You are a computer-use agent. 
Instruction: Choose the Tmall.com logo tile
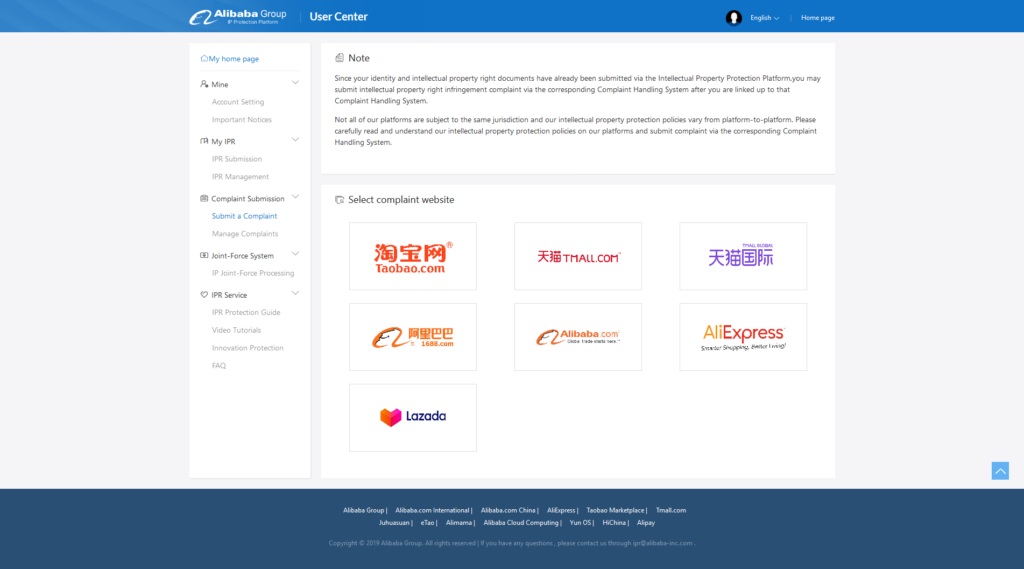[577, 257]
